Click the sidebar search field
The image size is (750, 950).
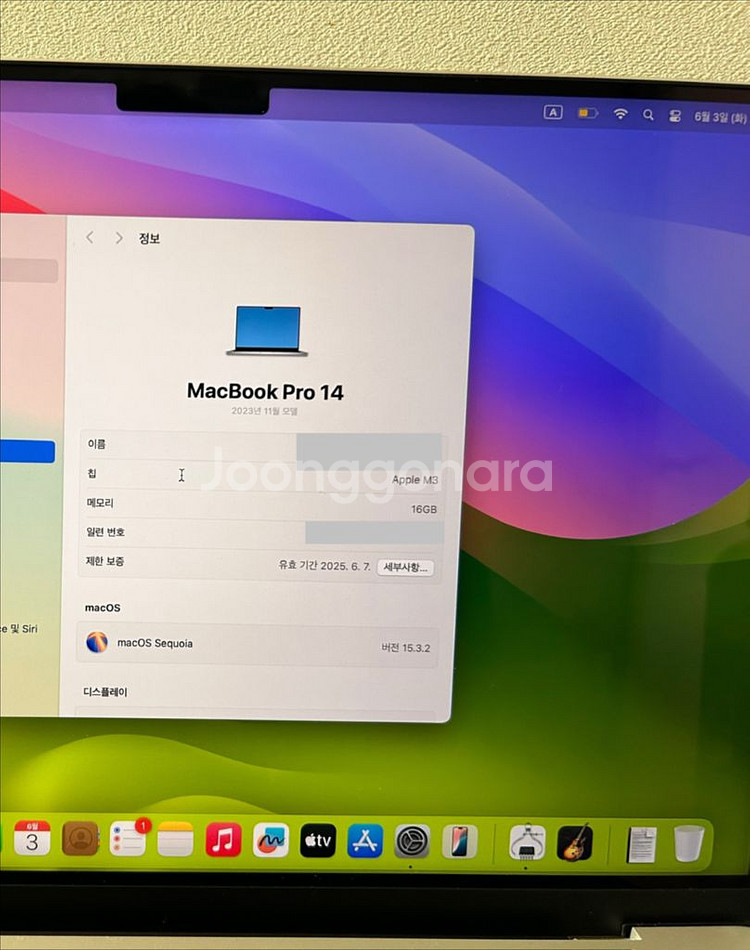point(28,271)
